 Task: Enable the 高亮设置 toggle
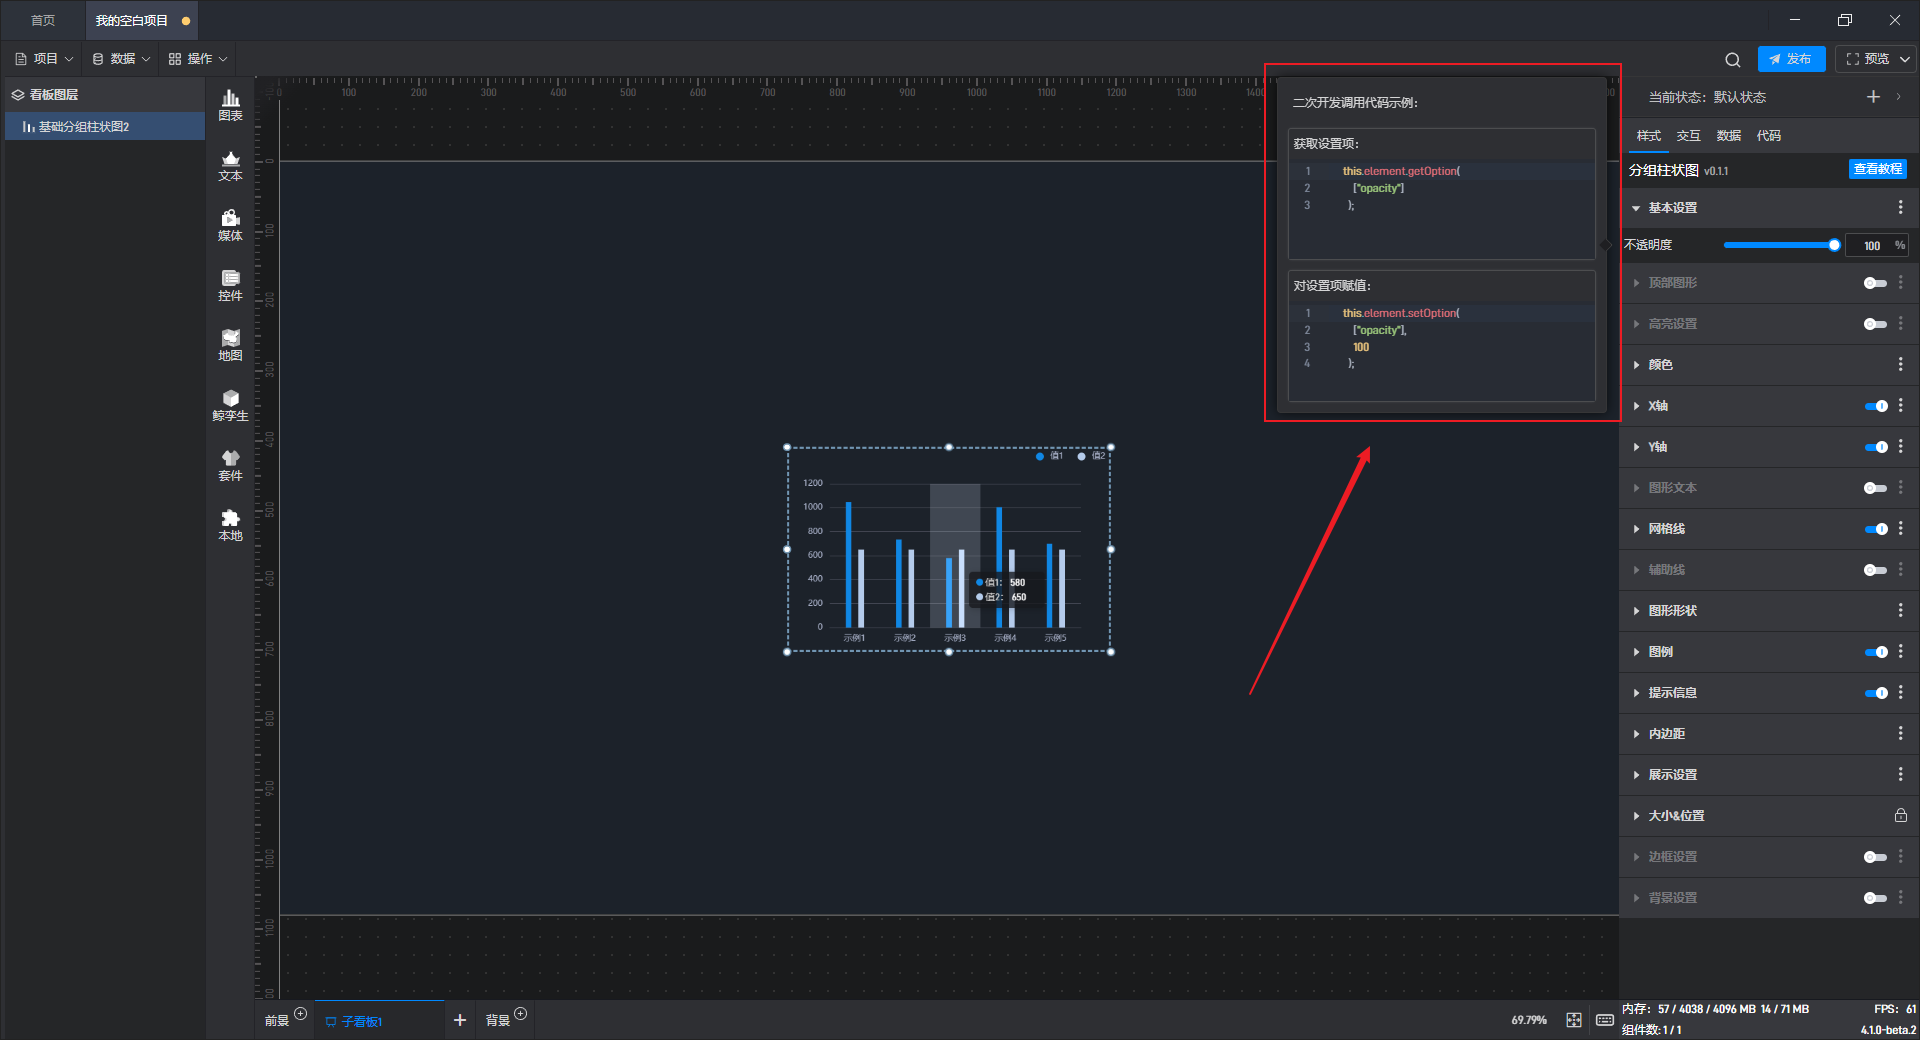pyautogui.click(x=1875, y=324)
